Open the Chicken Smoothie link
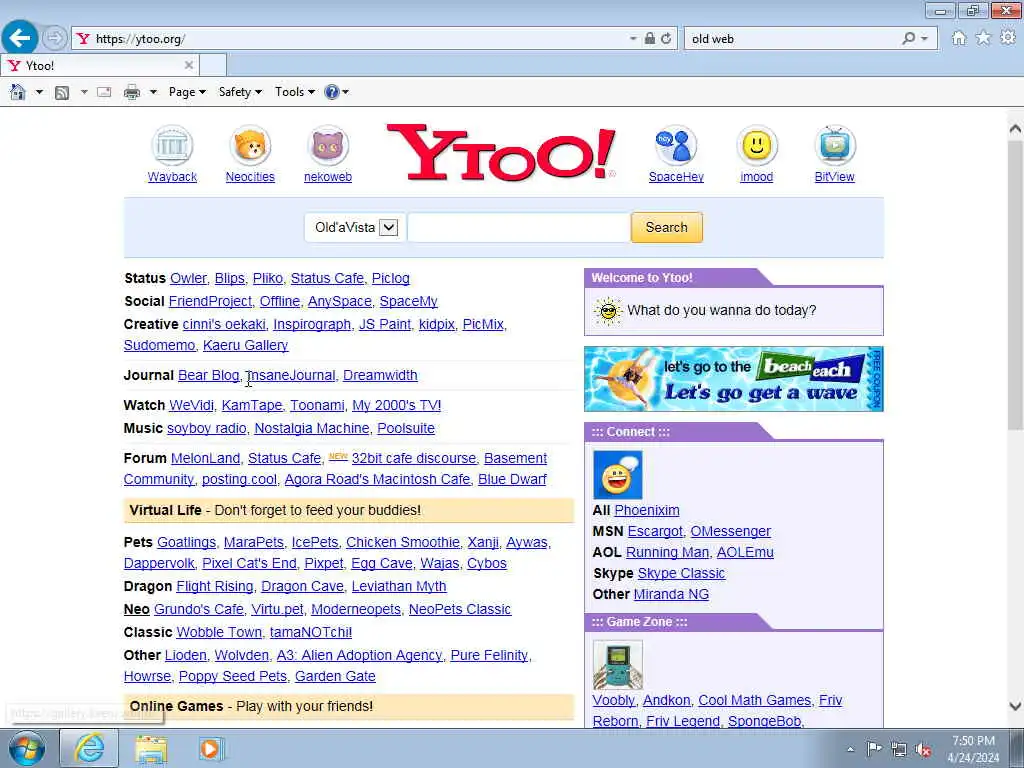 click(x=403, y=542)
